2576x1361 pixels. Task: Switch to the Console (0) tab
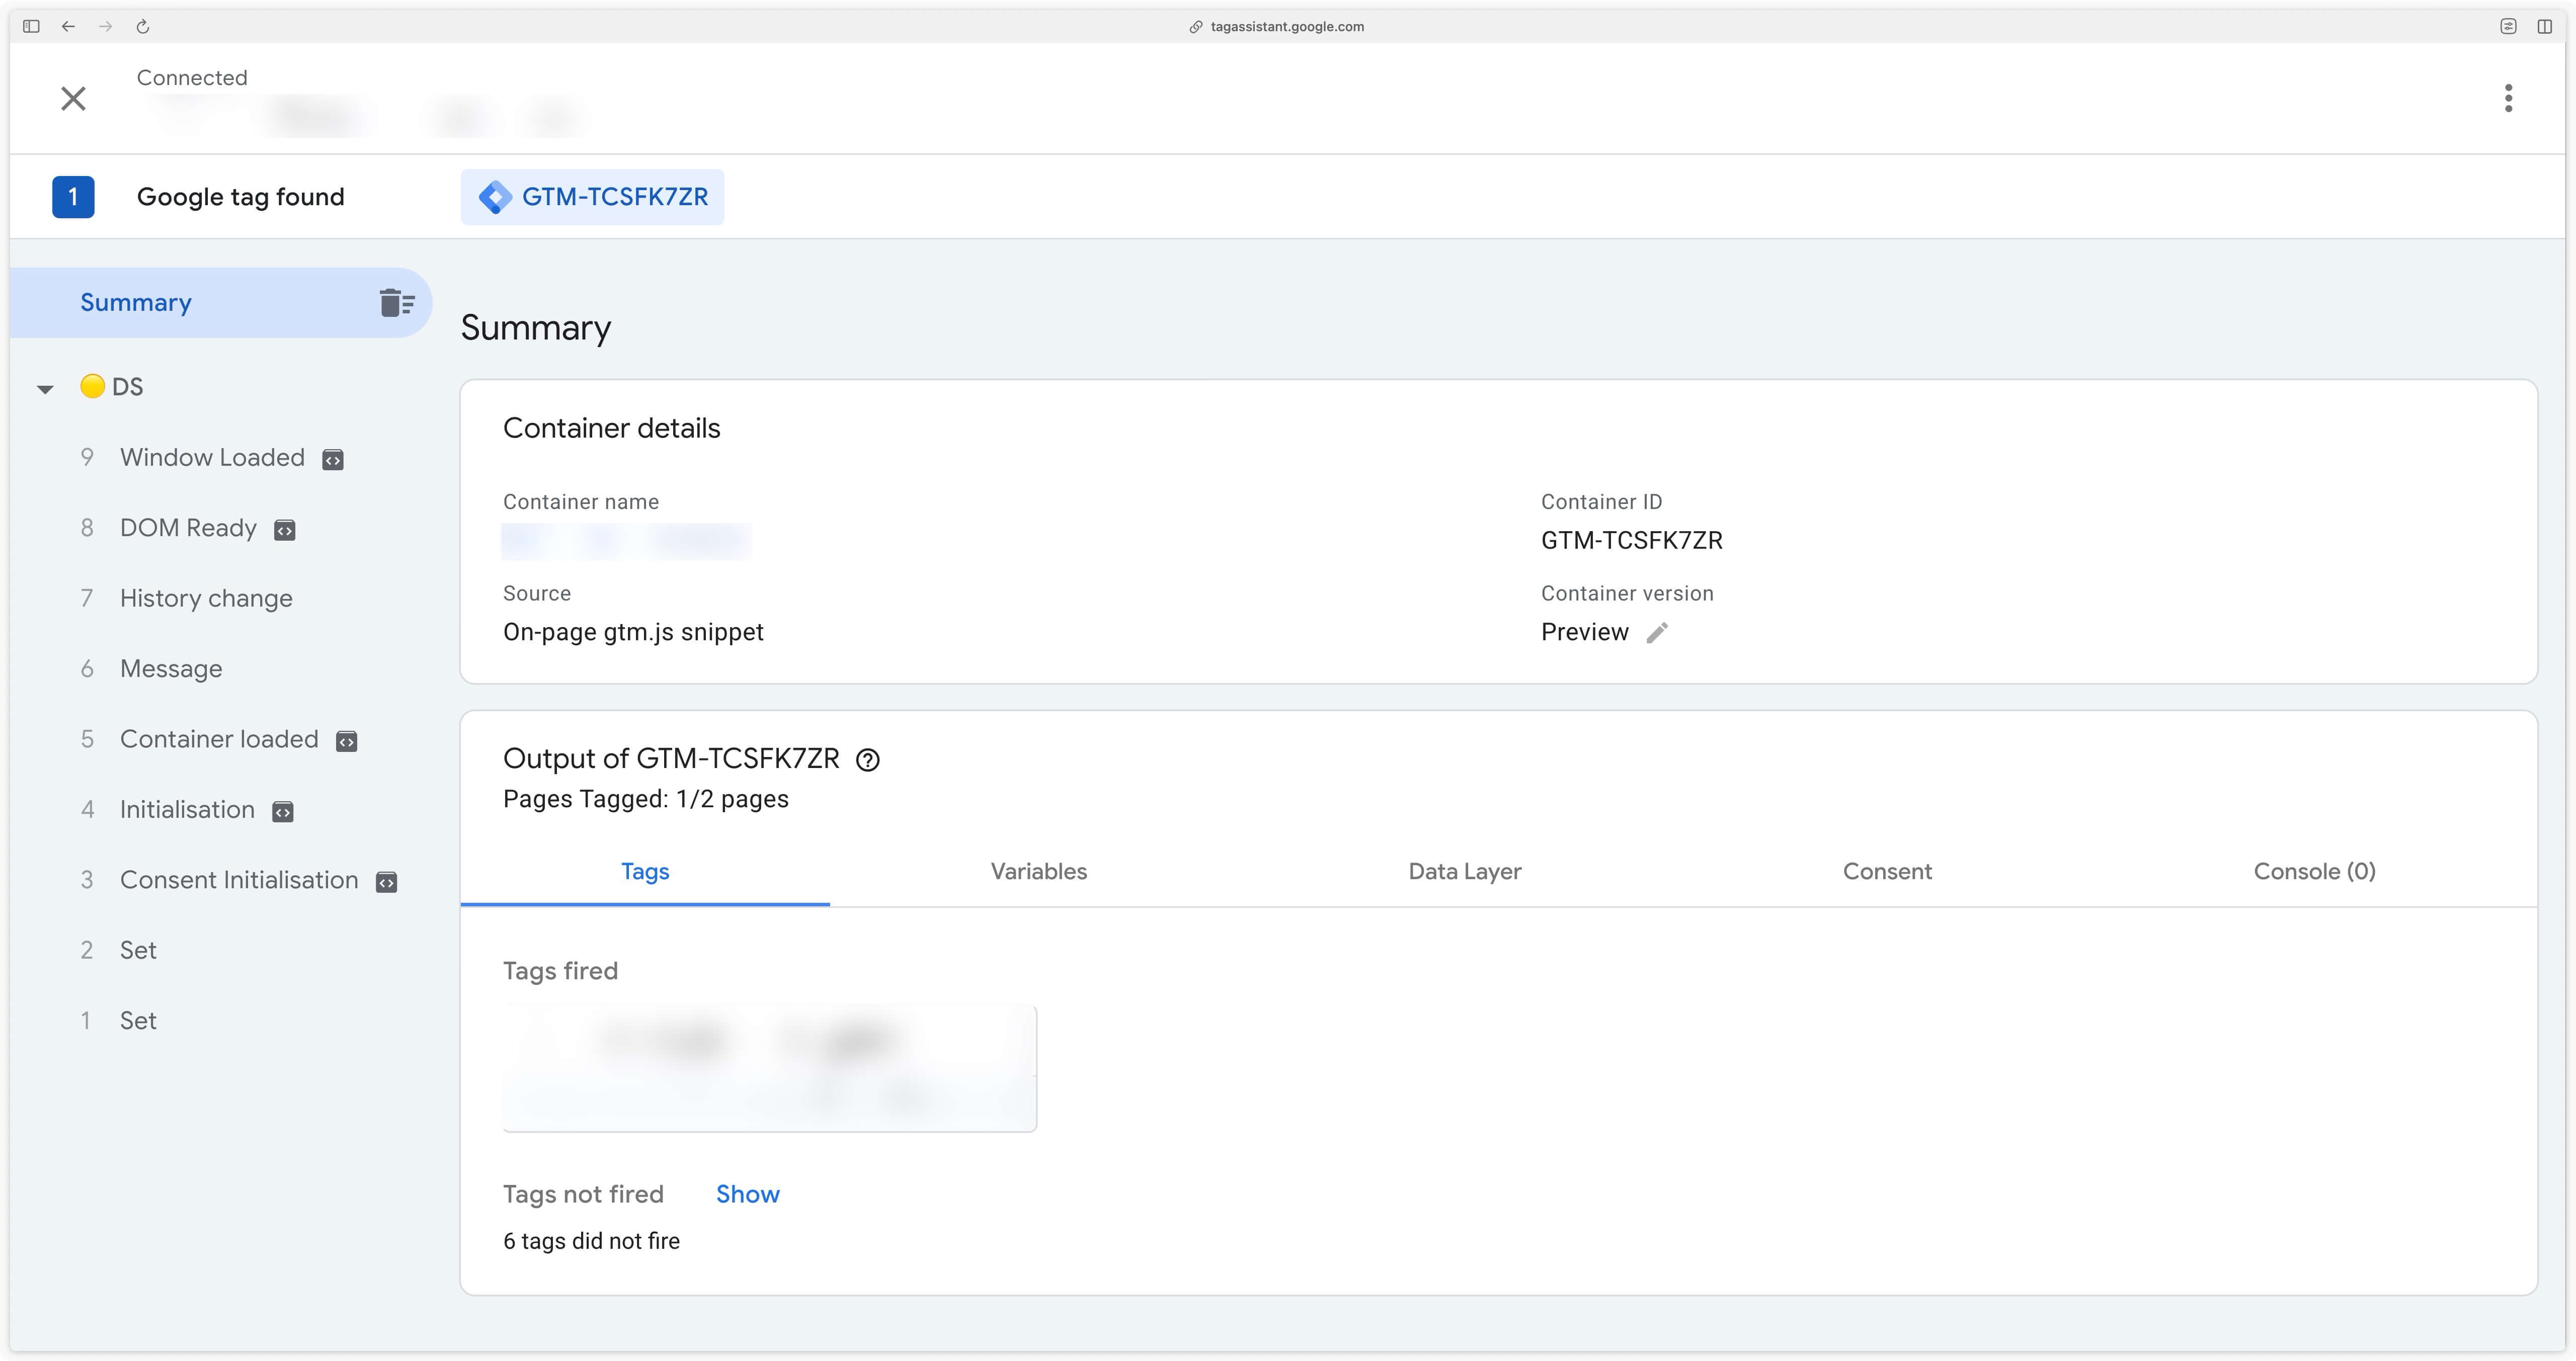[2314, 872]
